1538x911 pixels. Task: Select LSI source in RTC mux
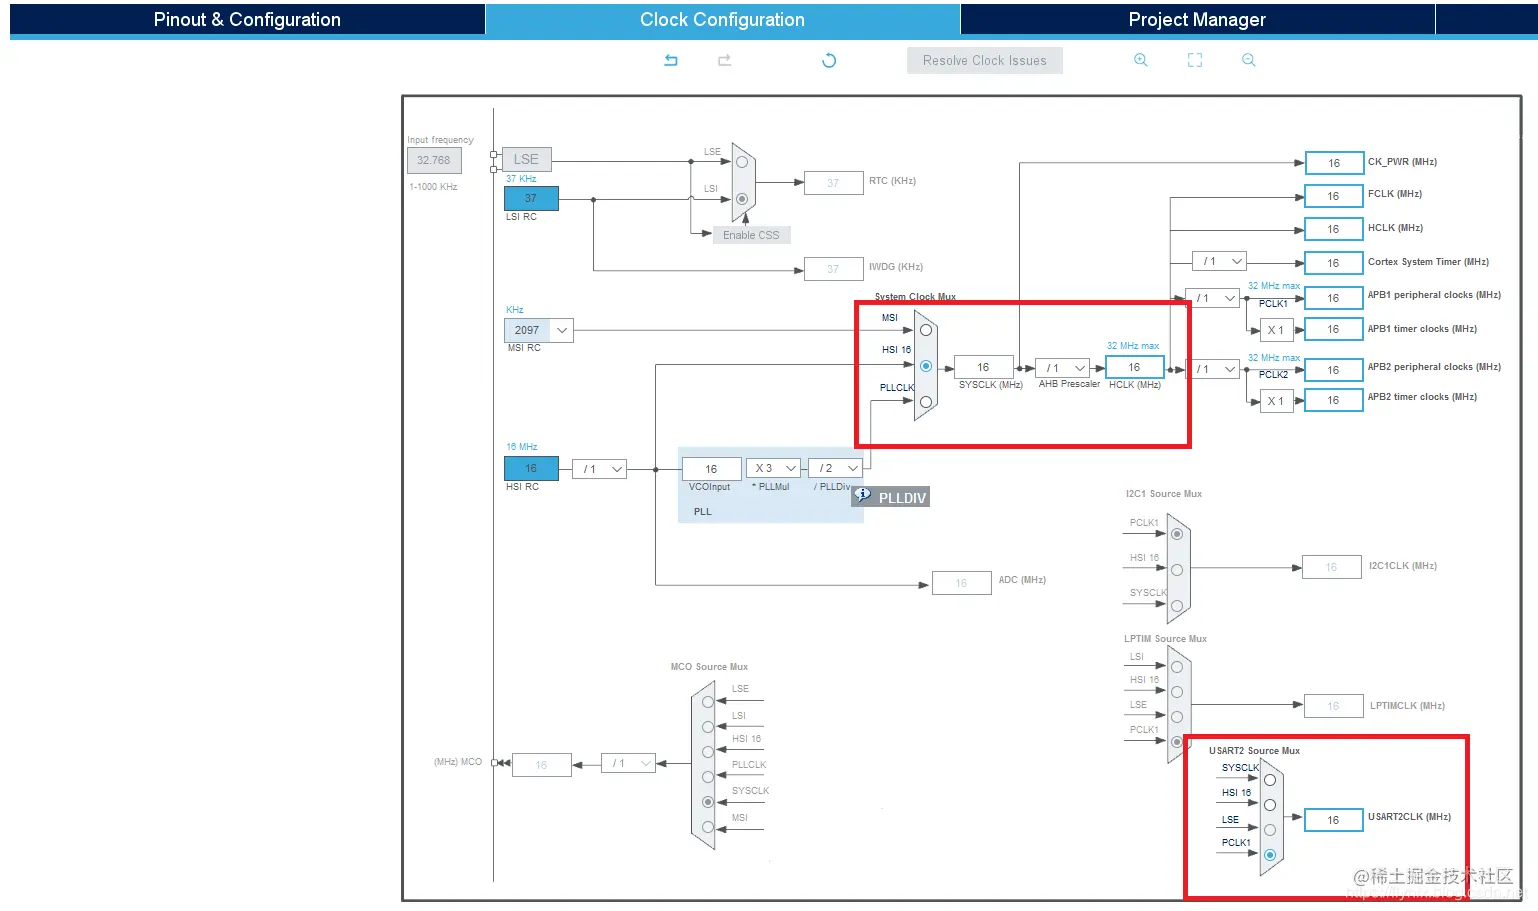742,199
